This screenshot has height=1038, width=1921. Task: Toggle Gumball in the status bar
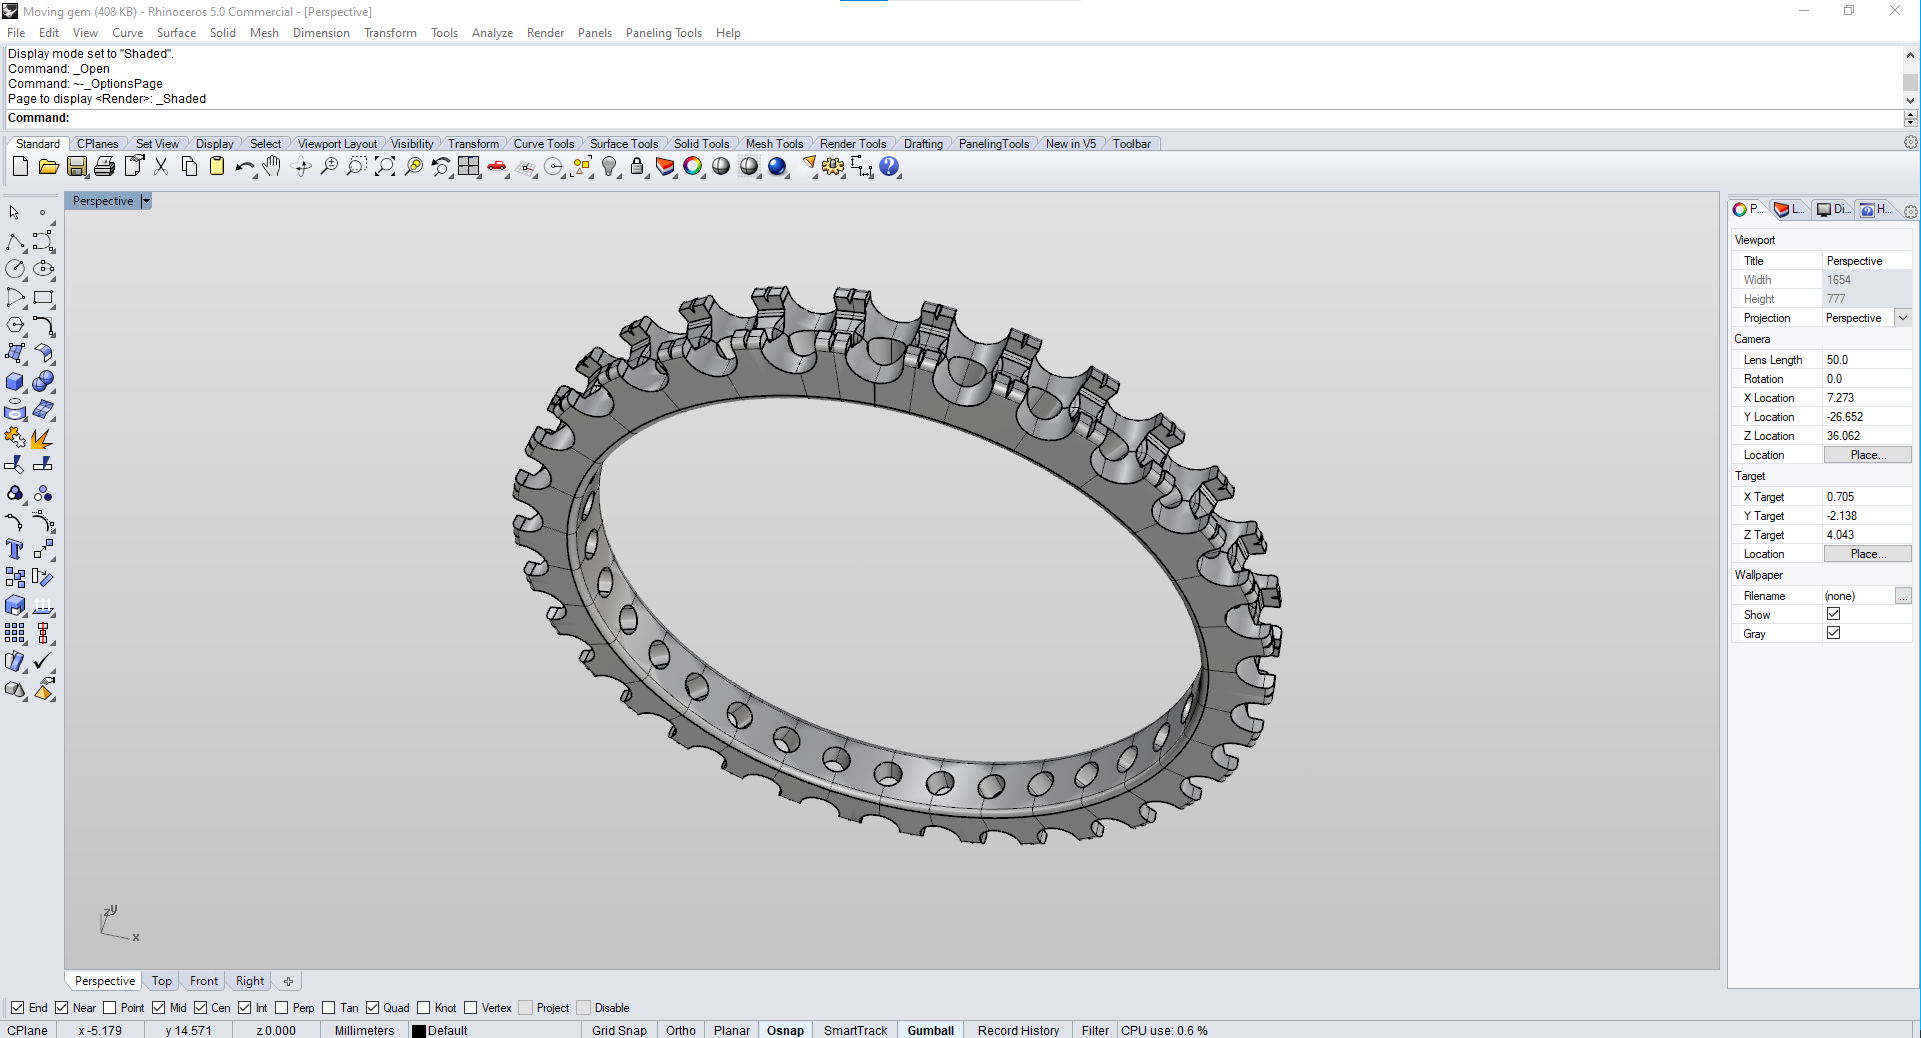(930, 1030)
